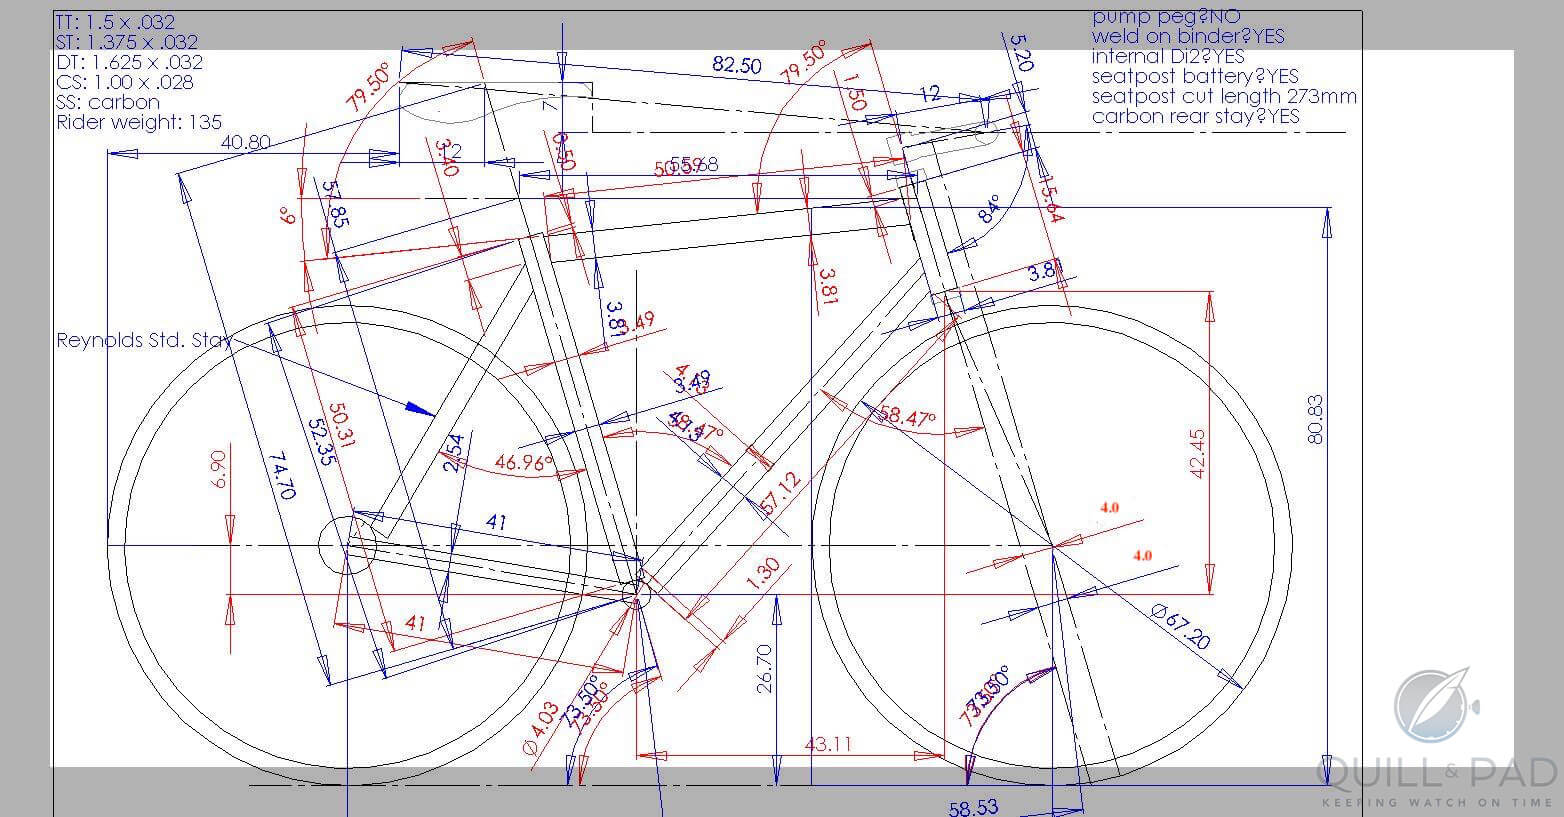The height and width of the screenshot is (817, 1564).
Task: Select the 40.80 dimension label
Action: [x=244, y=142]
